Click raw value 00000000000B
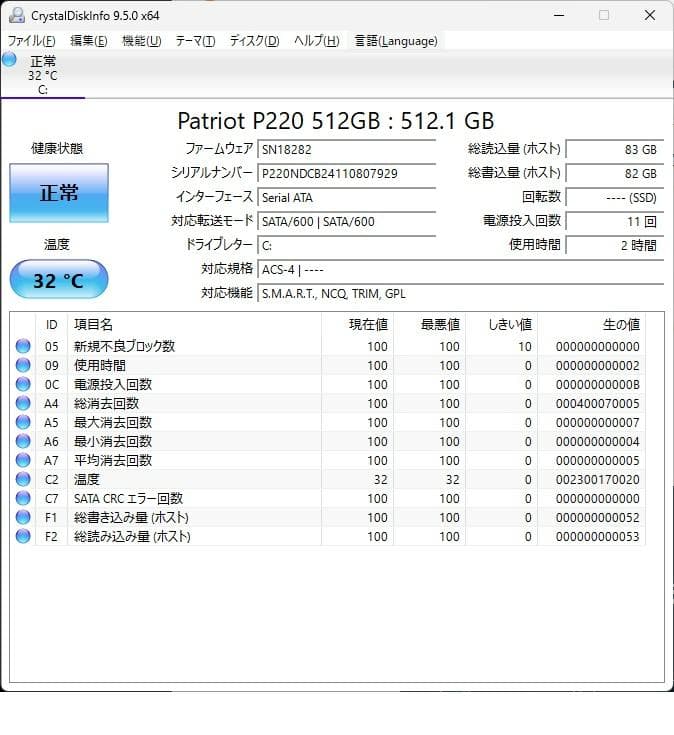The height and width of the screenshot is (735, 674). click(598, 384)
